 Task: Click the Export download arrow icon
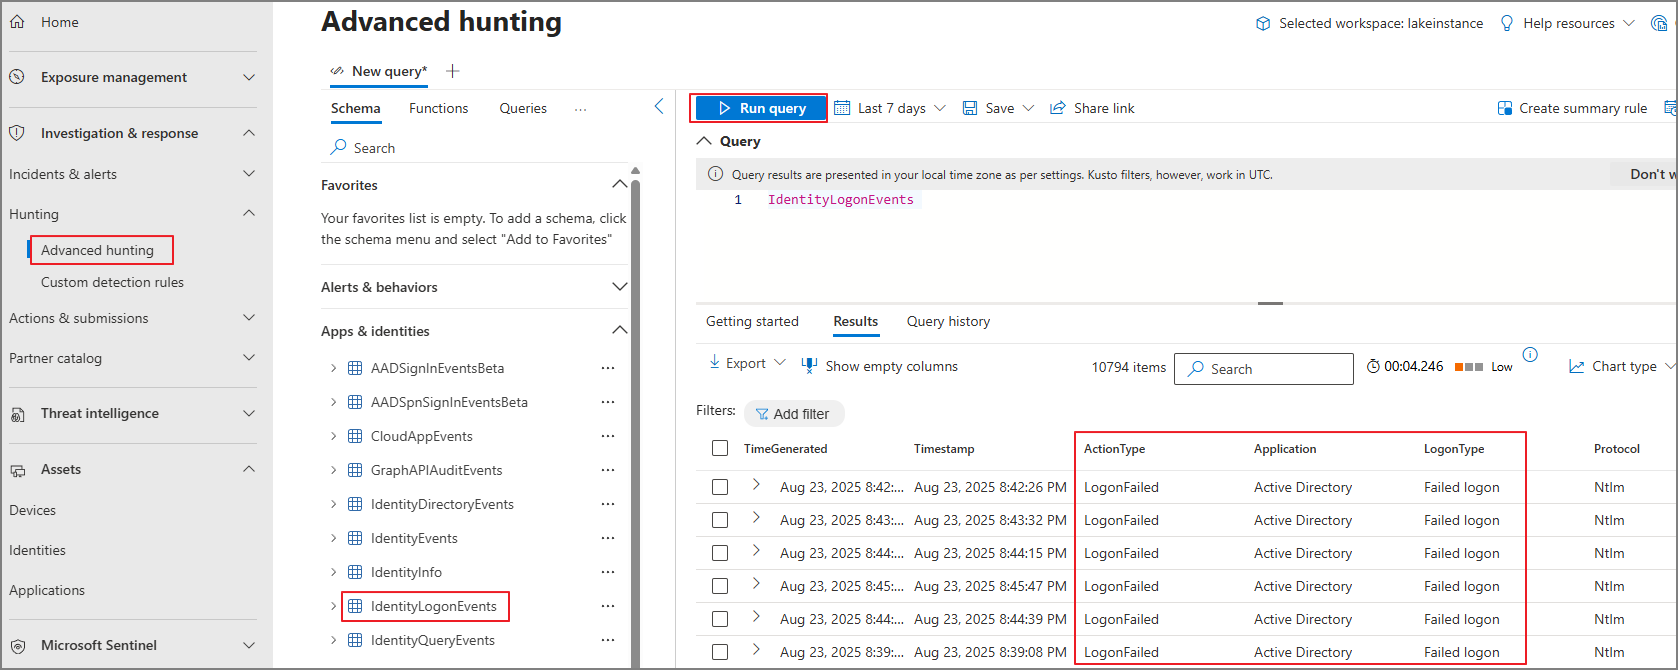715,362
